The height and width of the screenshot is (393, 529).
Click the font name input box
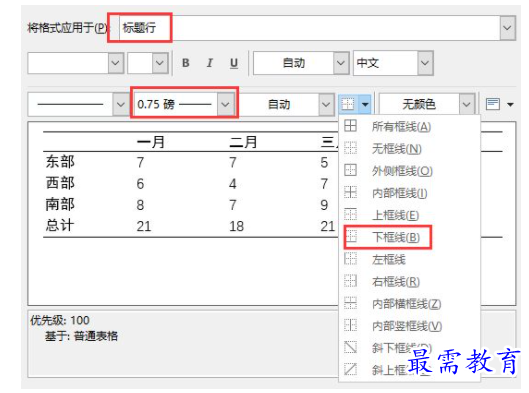68,63
